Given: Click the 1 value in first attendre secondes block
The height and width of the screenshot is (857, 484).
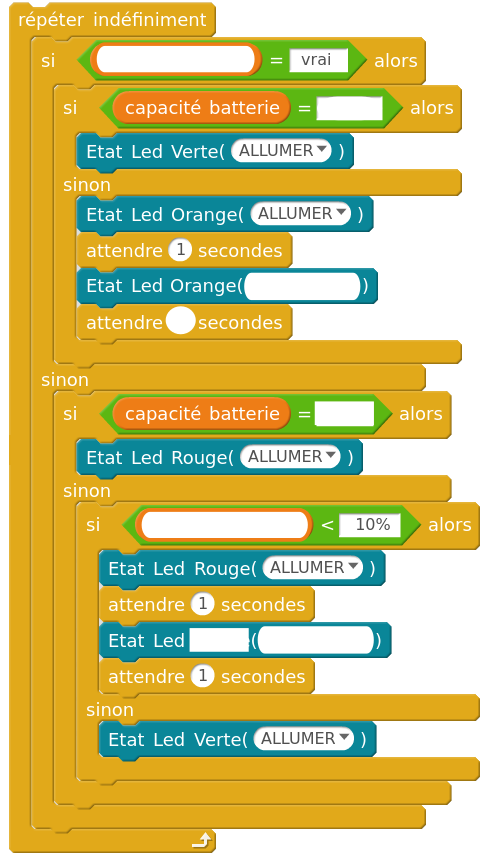Looking at the screenshot, I should click(180, 251).
